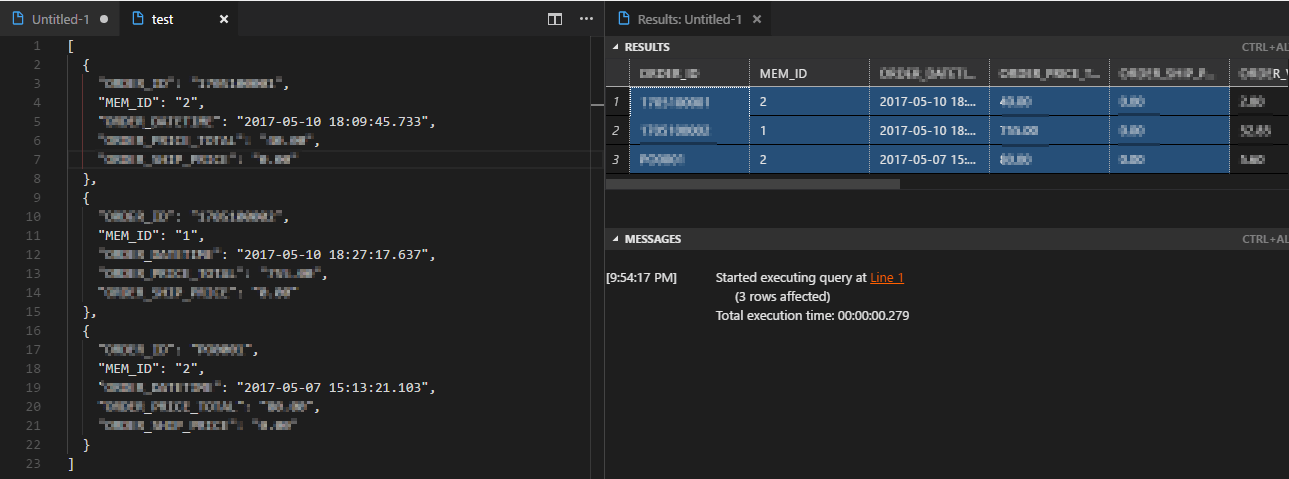Select the Results: Untitled-1 tab
This screenshot has width=1289, height=479.
pyautogui.click(x=689, y=19)
